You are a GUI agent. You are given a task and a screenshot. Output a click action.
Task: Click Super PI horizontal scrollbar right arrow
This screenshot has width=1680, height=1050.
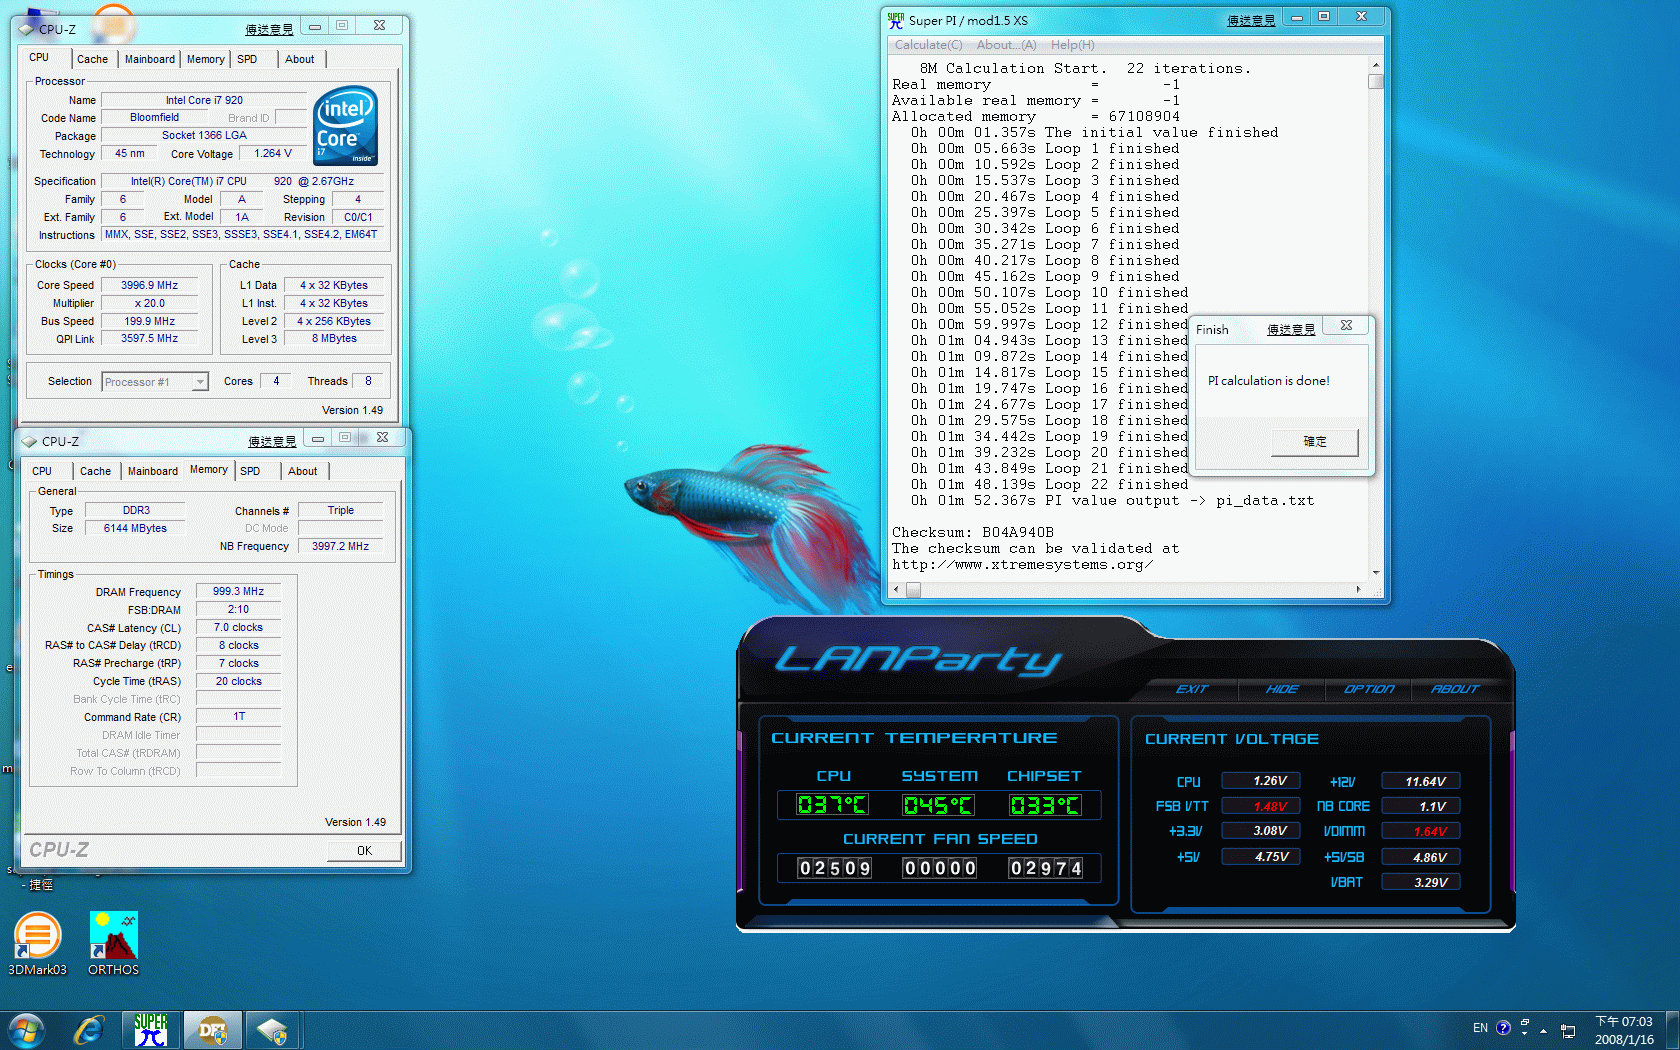point(1358,590)
